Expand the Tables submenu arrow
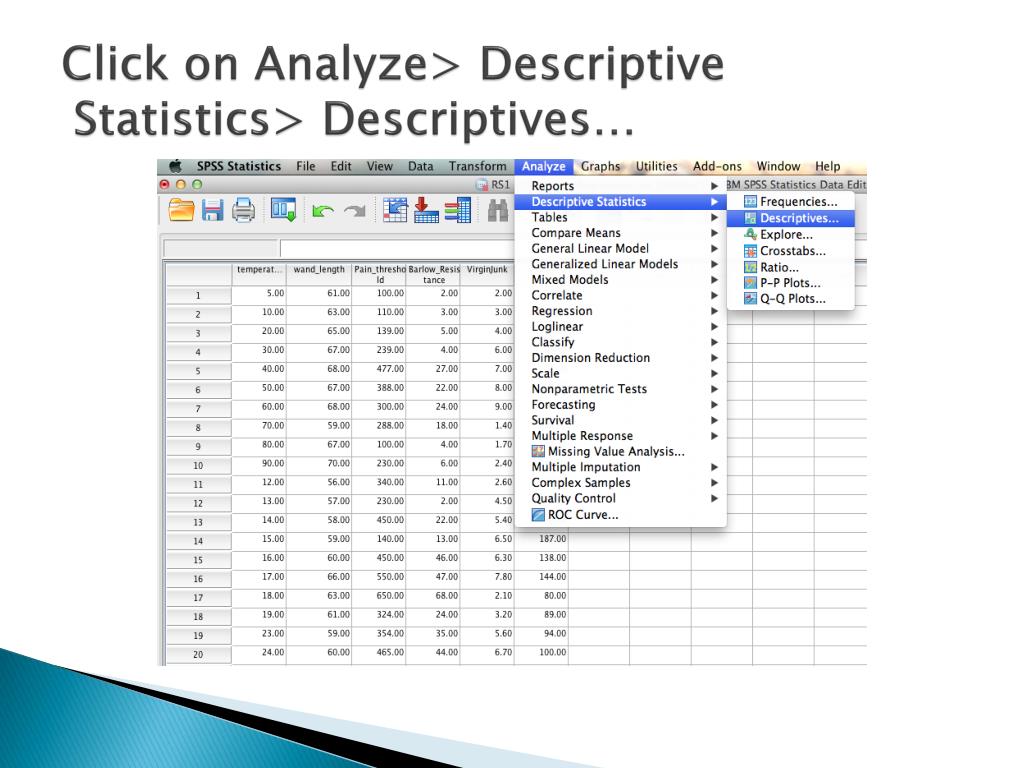The image size is (1024, 768). pos(714,217)
